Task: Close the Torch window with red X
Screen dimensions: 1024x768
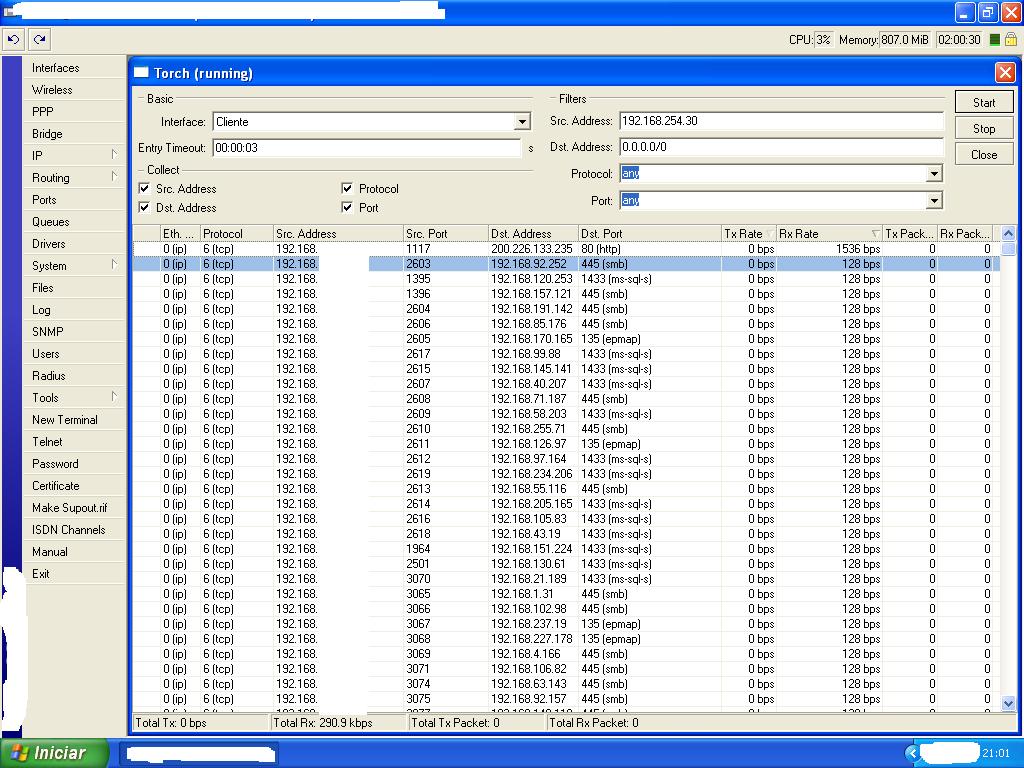Action: click(x=1004, y=72)
